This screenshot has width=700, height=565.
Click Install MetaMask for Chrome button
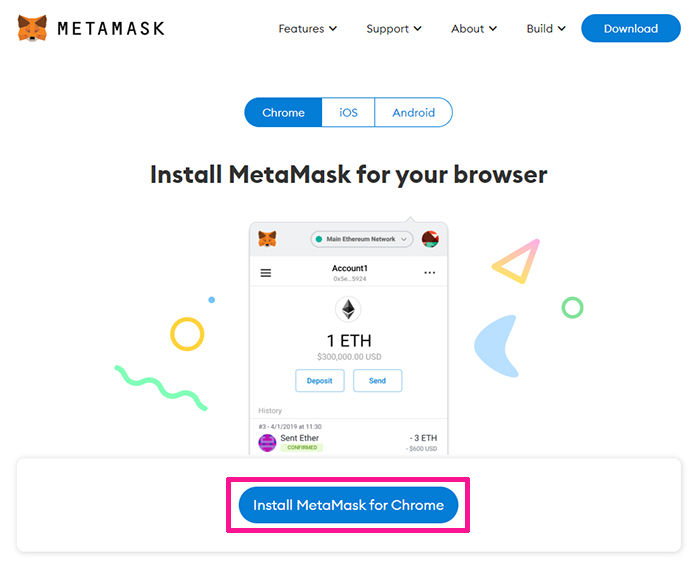coord(348,505)
